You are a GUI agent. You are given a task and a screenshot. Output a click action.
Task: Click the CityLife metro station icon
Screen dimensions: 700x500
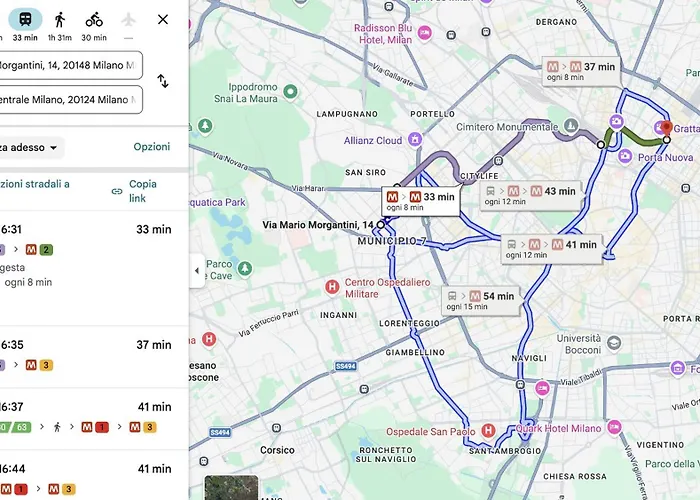pos(499,160)
